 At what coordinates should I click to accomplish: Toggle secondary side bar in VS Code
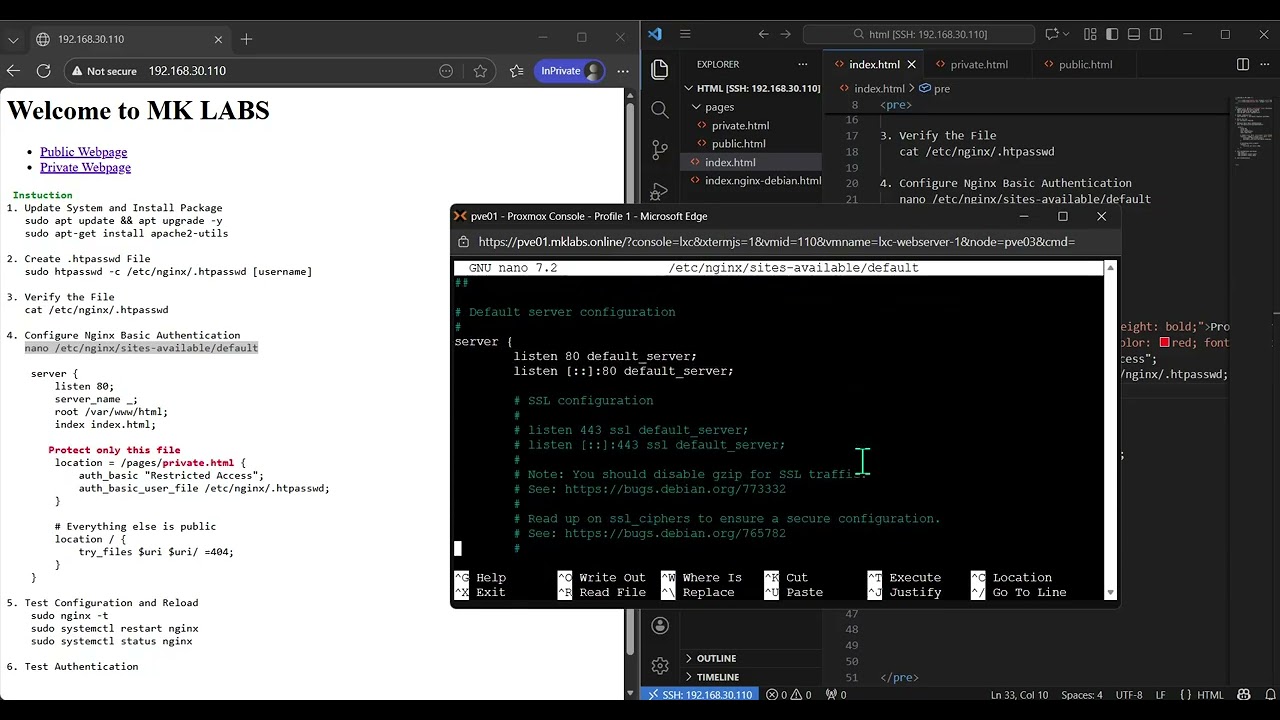pos(1156,34)
